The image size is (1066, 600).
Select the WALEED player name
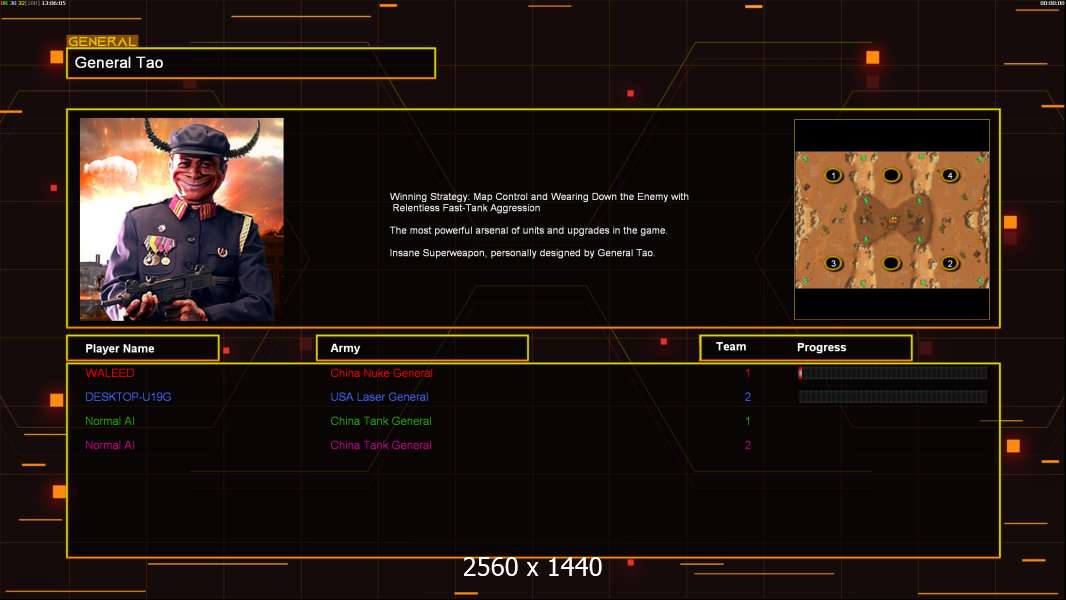click(109, 373)
